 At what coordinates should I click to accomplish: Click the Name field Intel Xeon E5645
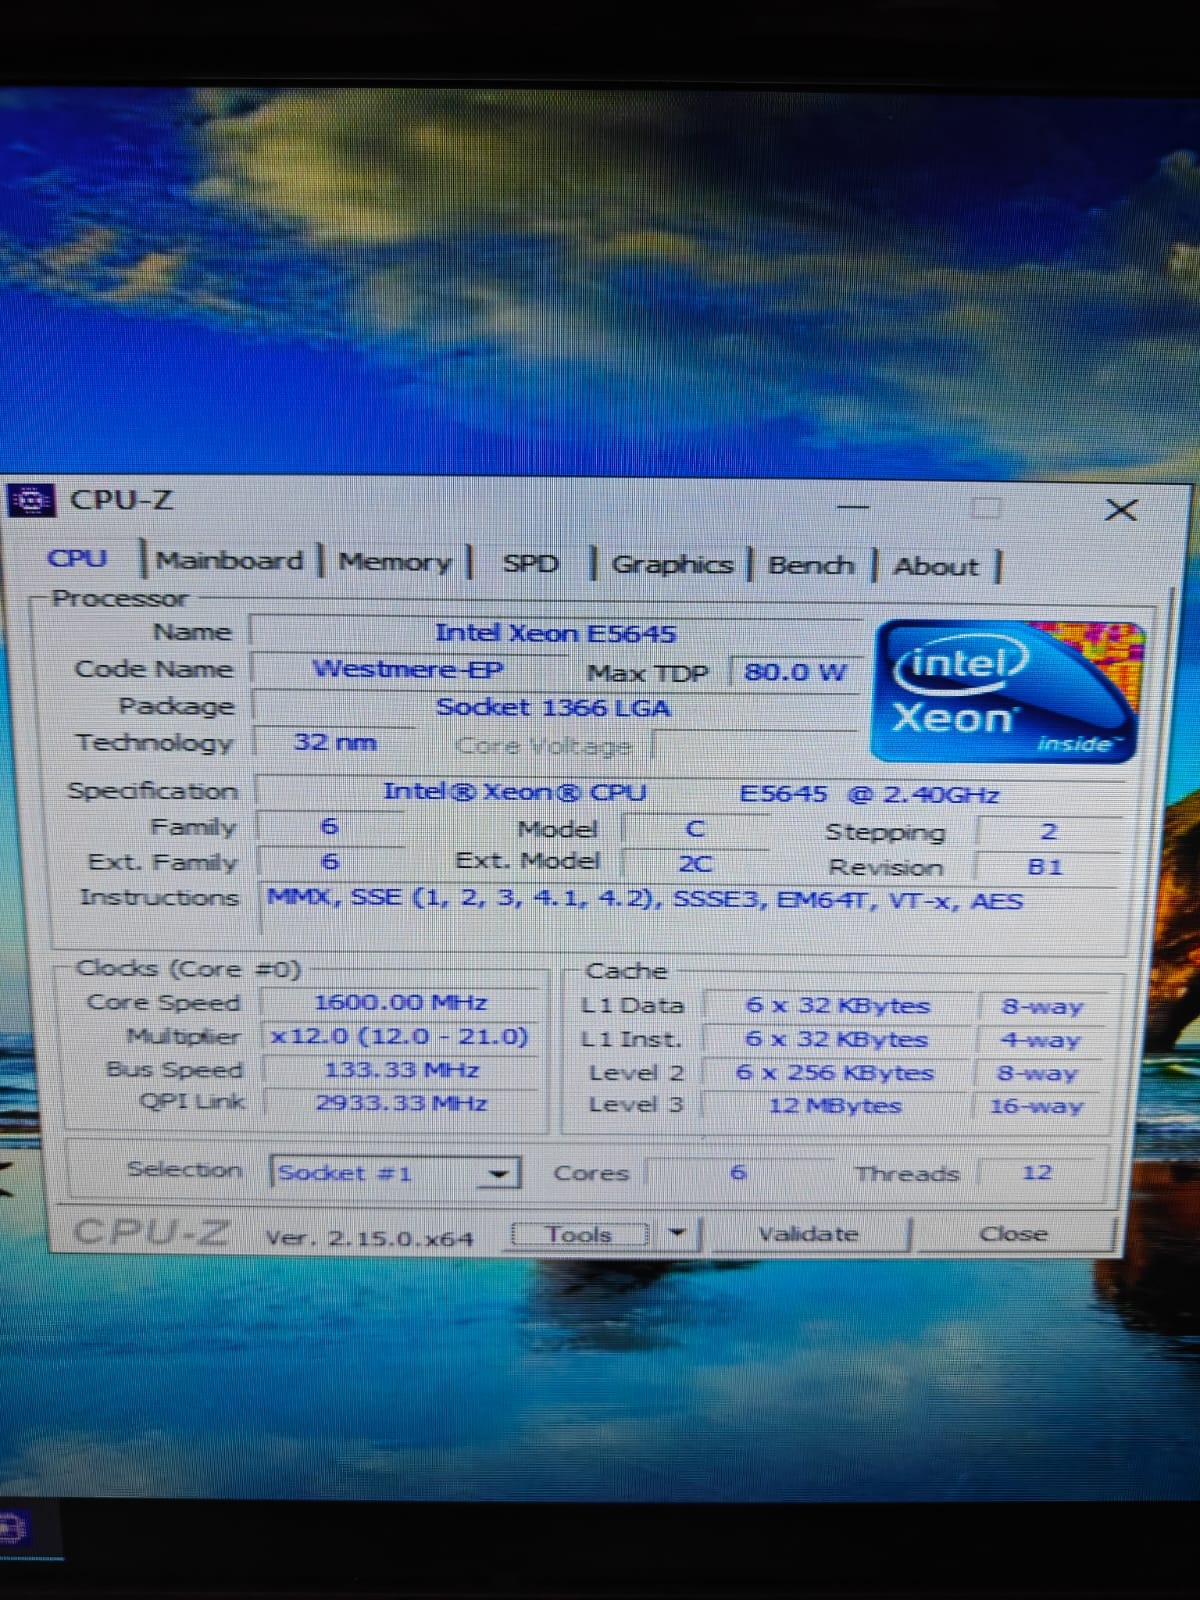[555, 633]
